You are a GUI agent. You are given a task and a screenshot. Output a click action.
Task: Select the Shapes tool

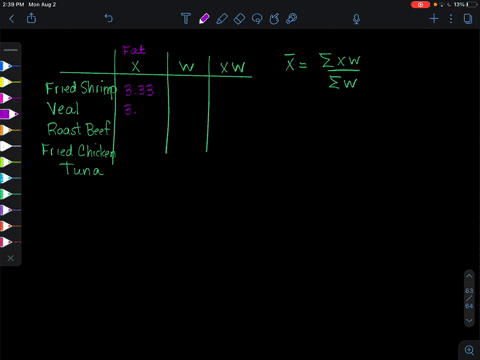point(274,19)
